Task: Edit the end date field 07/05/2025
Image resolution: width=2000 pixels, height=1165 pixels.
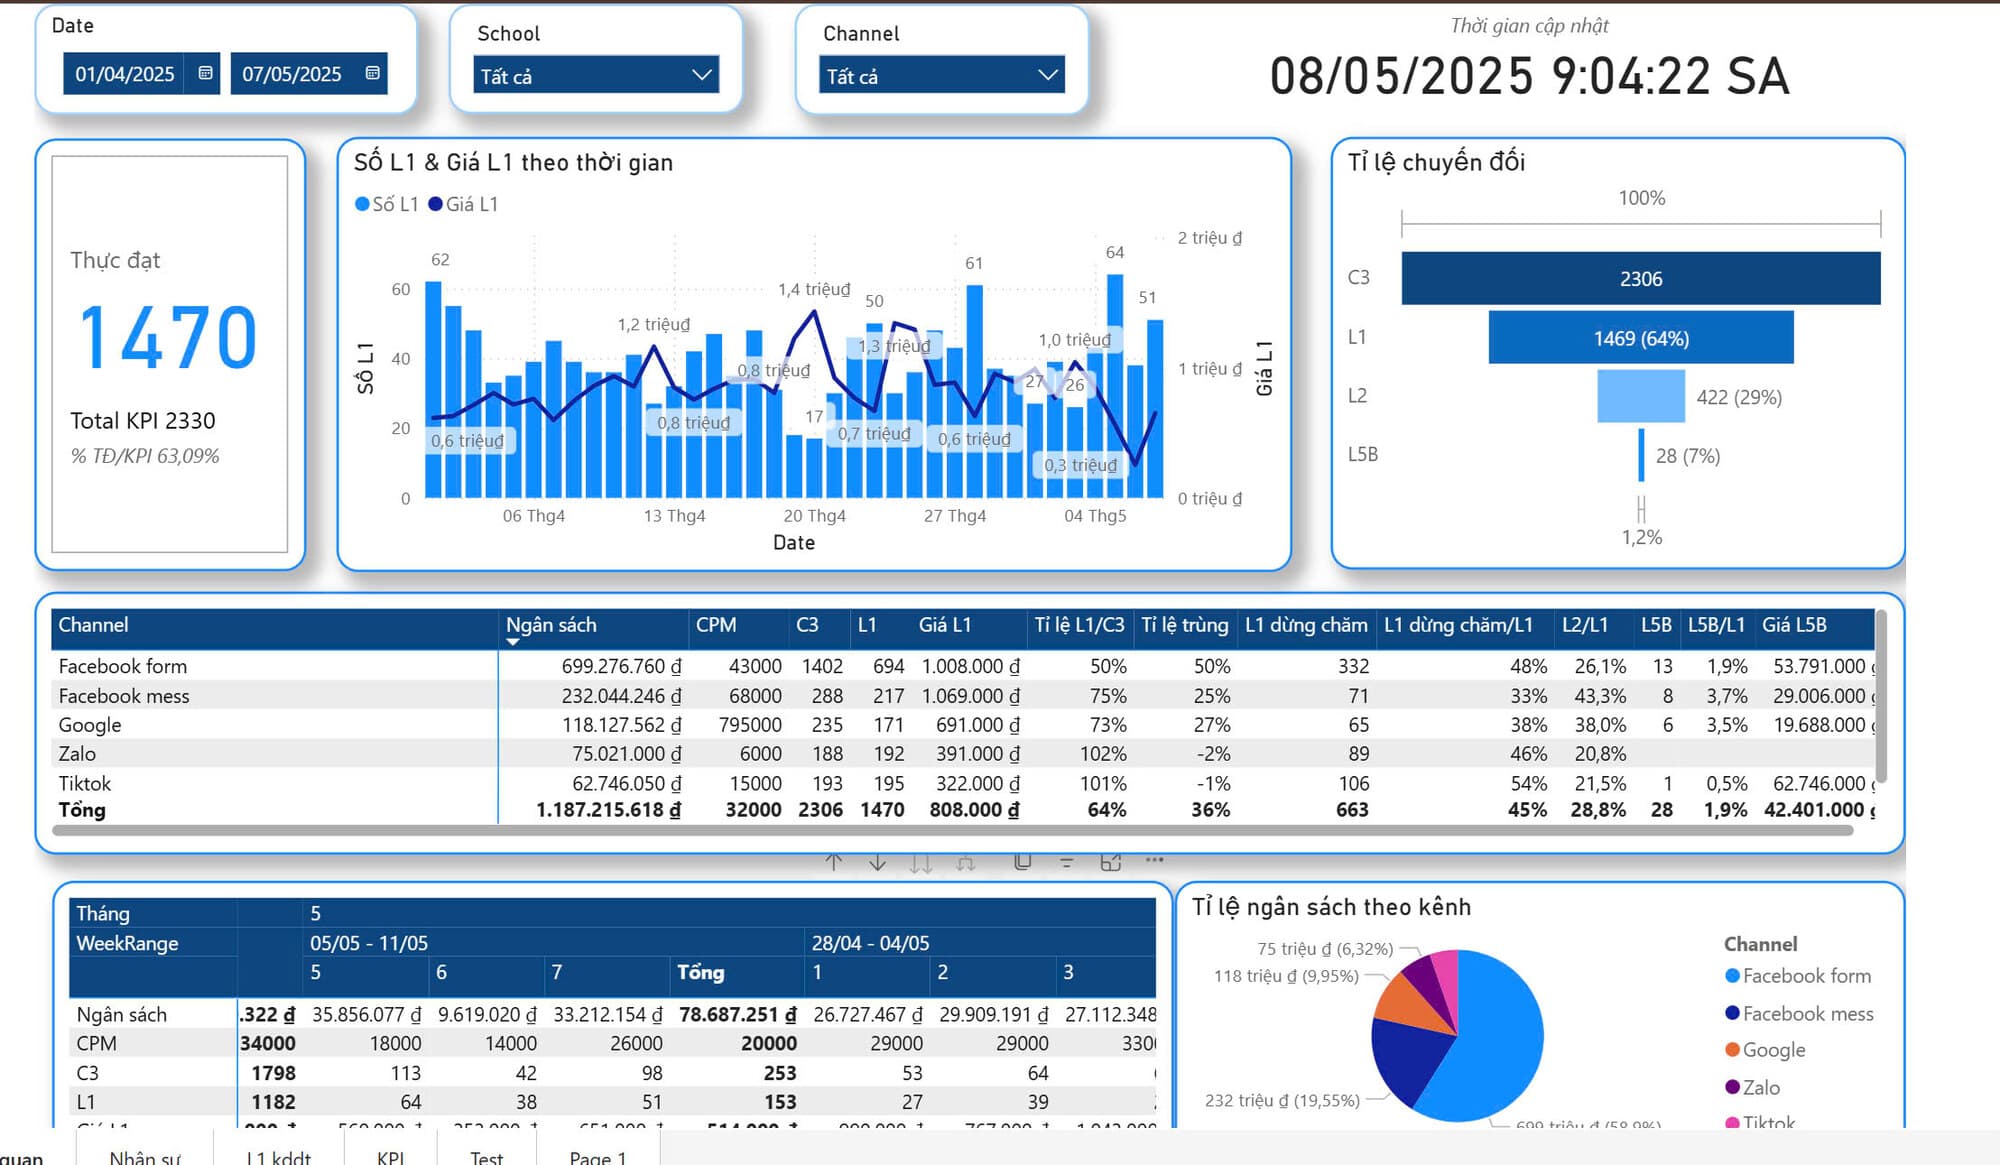Action: (291, 74)
